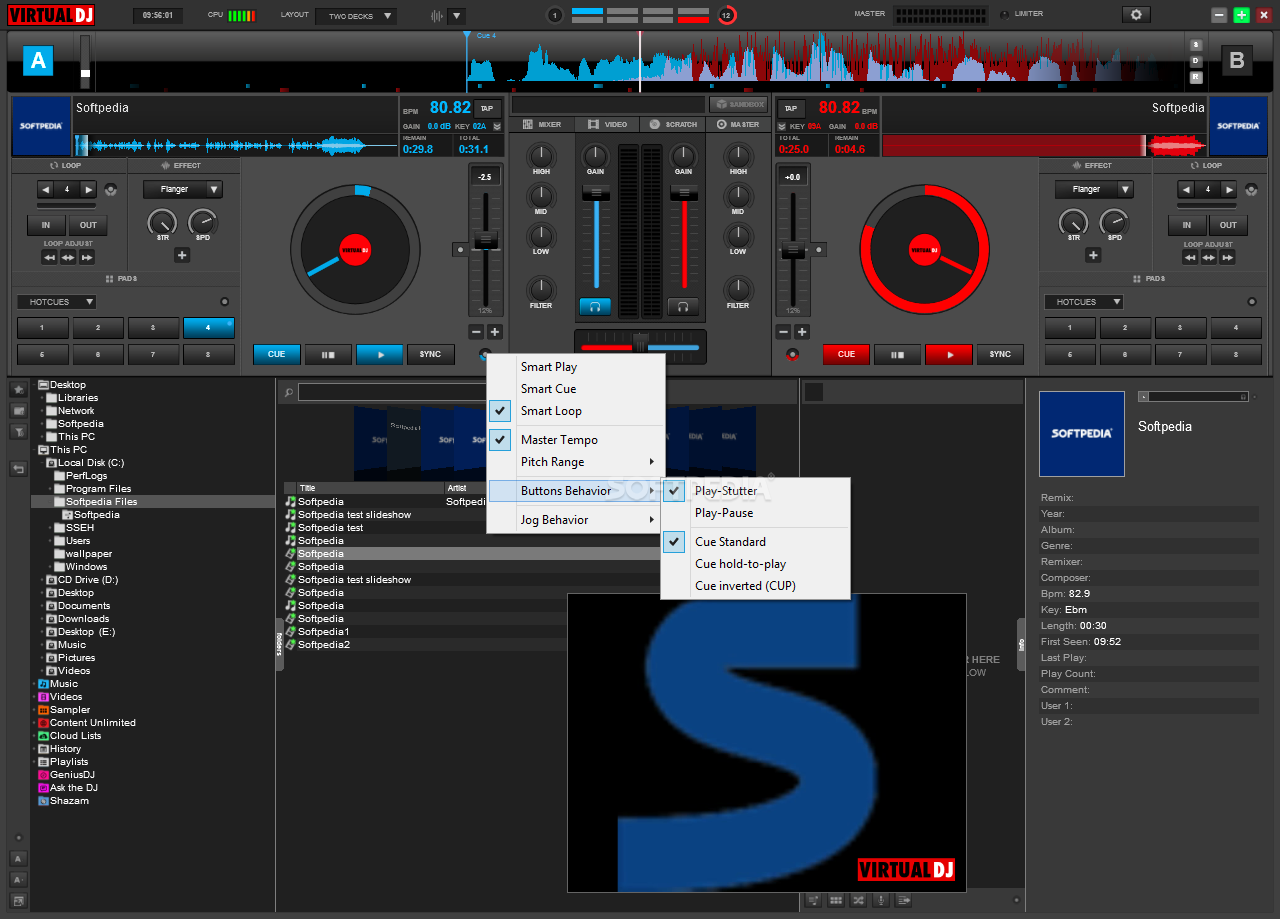The width and height of the screenshot is (1280, 919).
Task: Select Cue hold-to-play option
Action: pos(755,564)
